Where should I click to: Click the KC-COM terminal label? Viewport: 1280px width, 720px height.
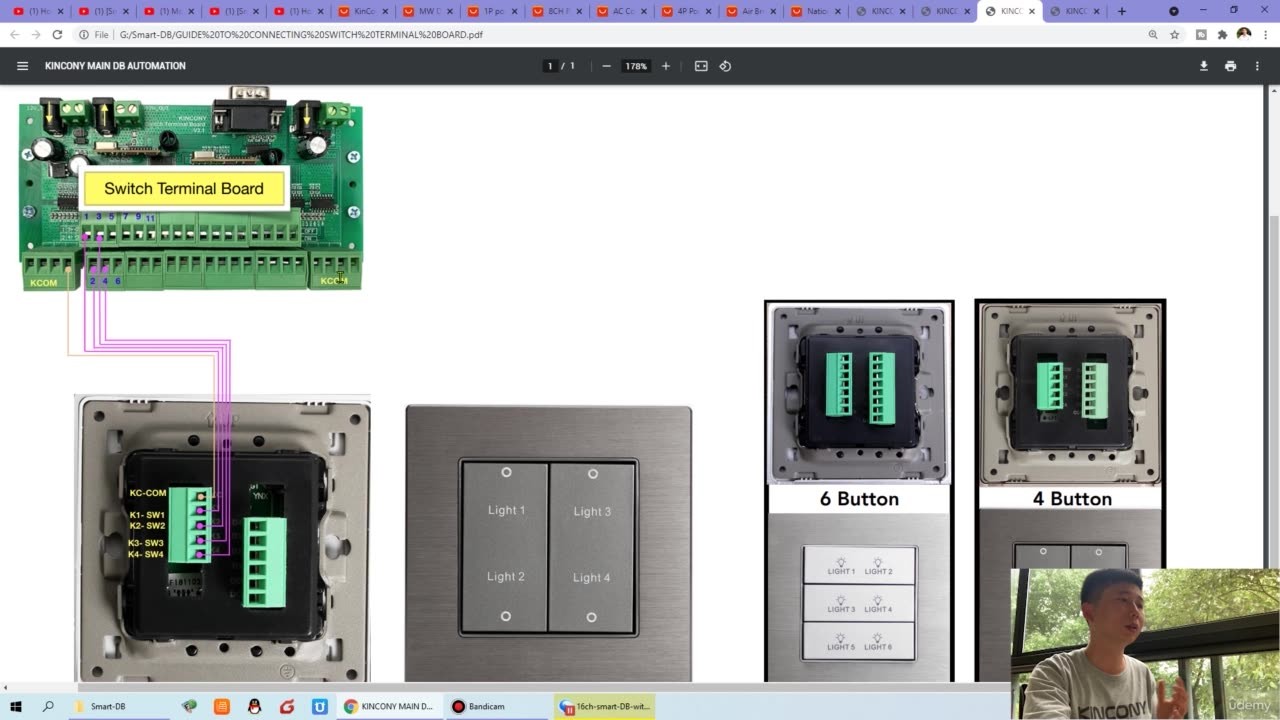point(148,493)
